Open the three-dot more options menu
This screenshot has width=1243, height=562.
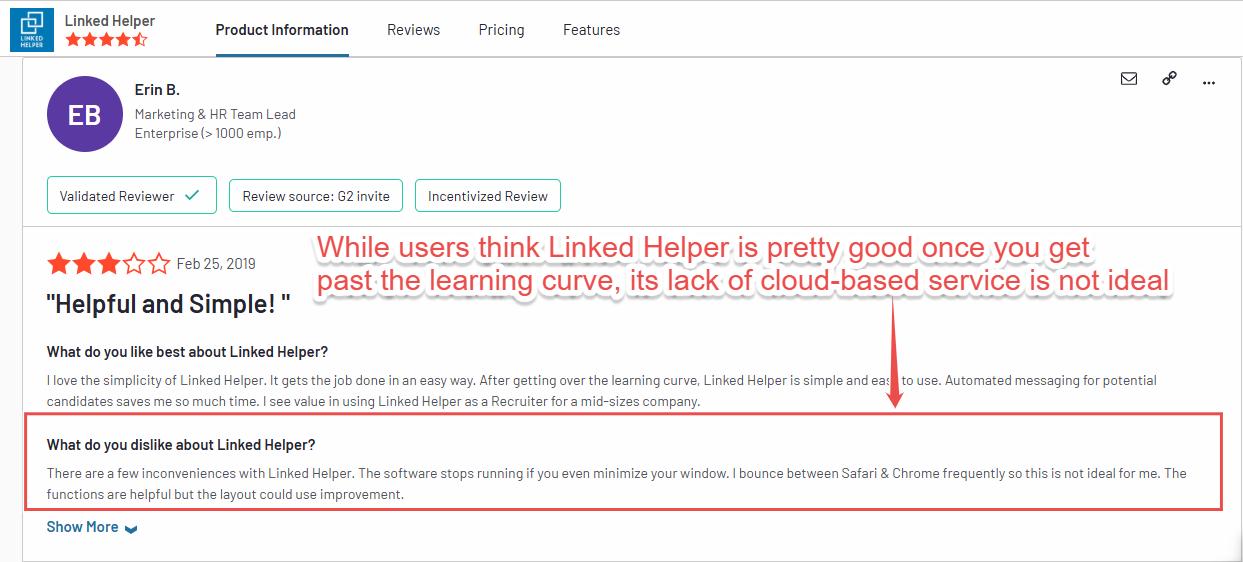[1208, 82]
